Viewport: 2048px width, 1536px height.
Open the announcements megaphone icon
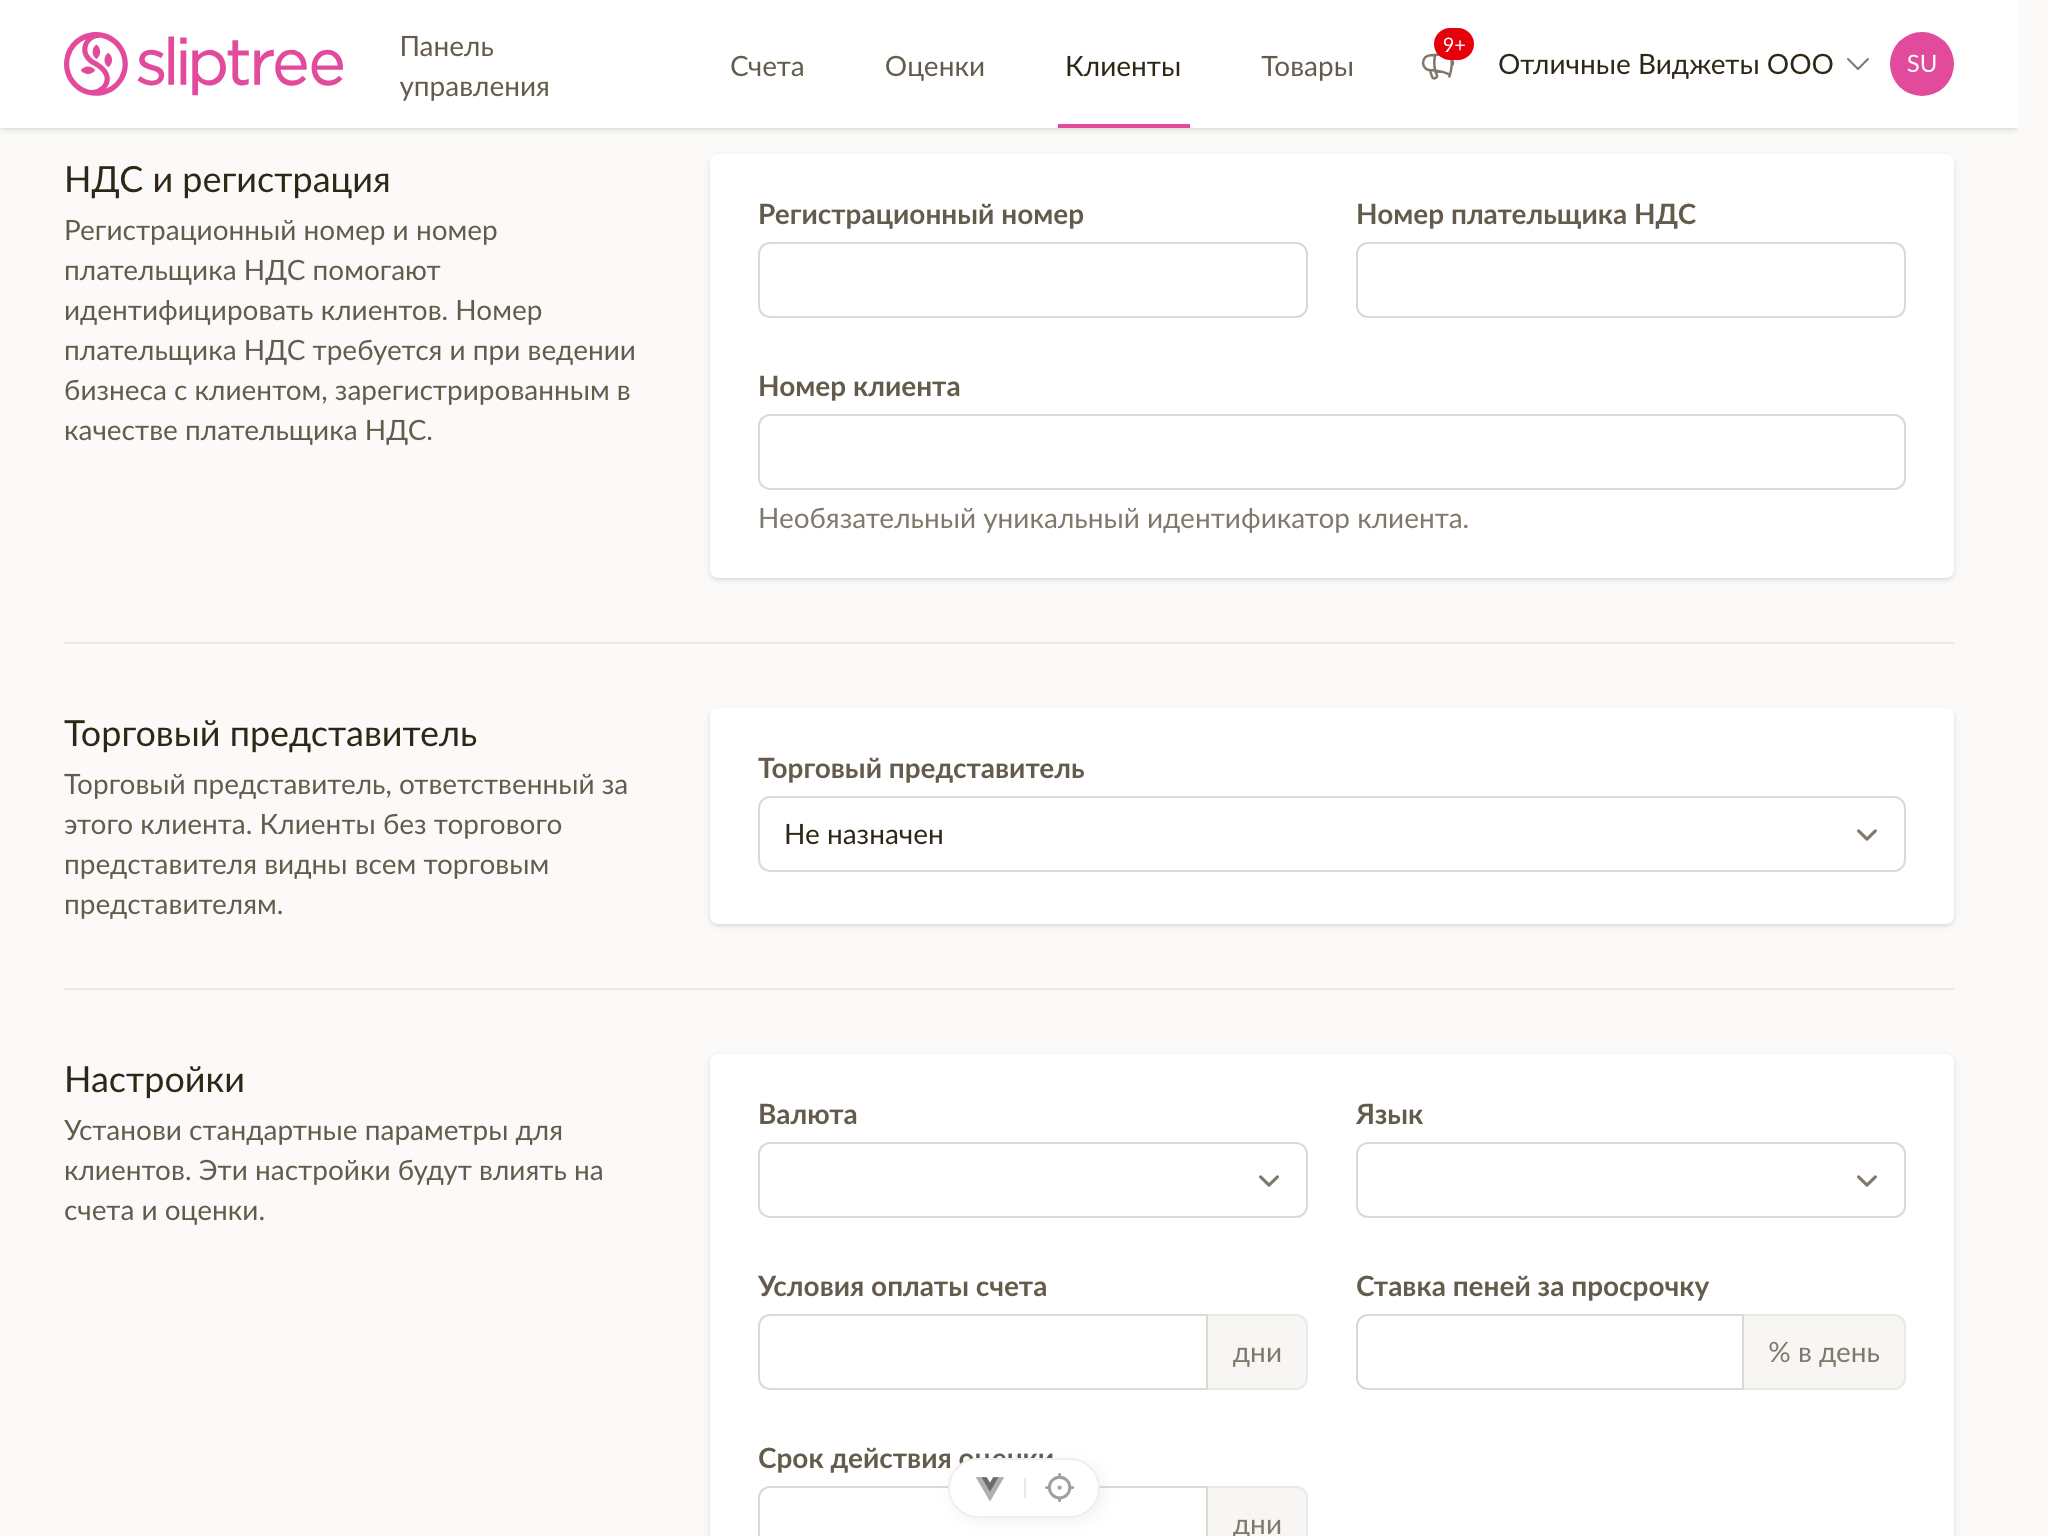point(1438,67)
